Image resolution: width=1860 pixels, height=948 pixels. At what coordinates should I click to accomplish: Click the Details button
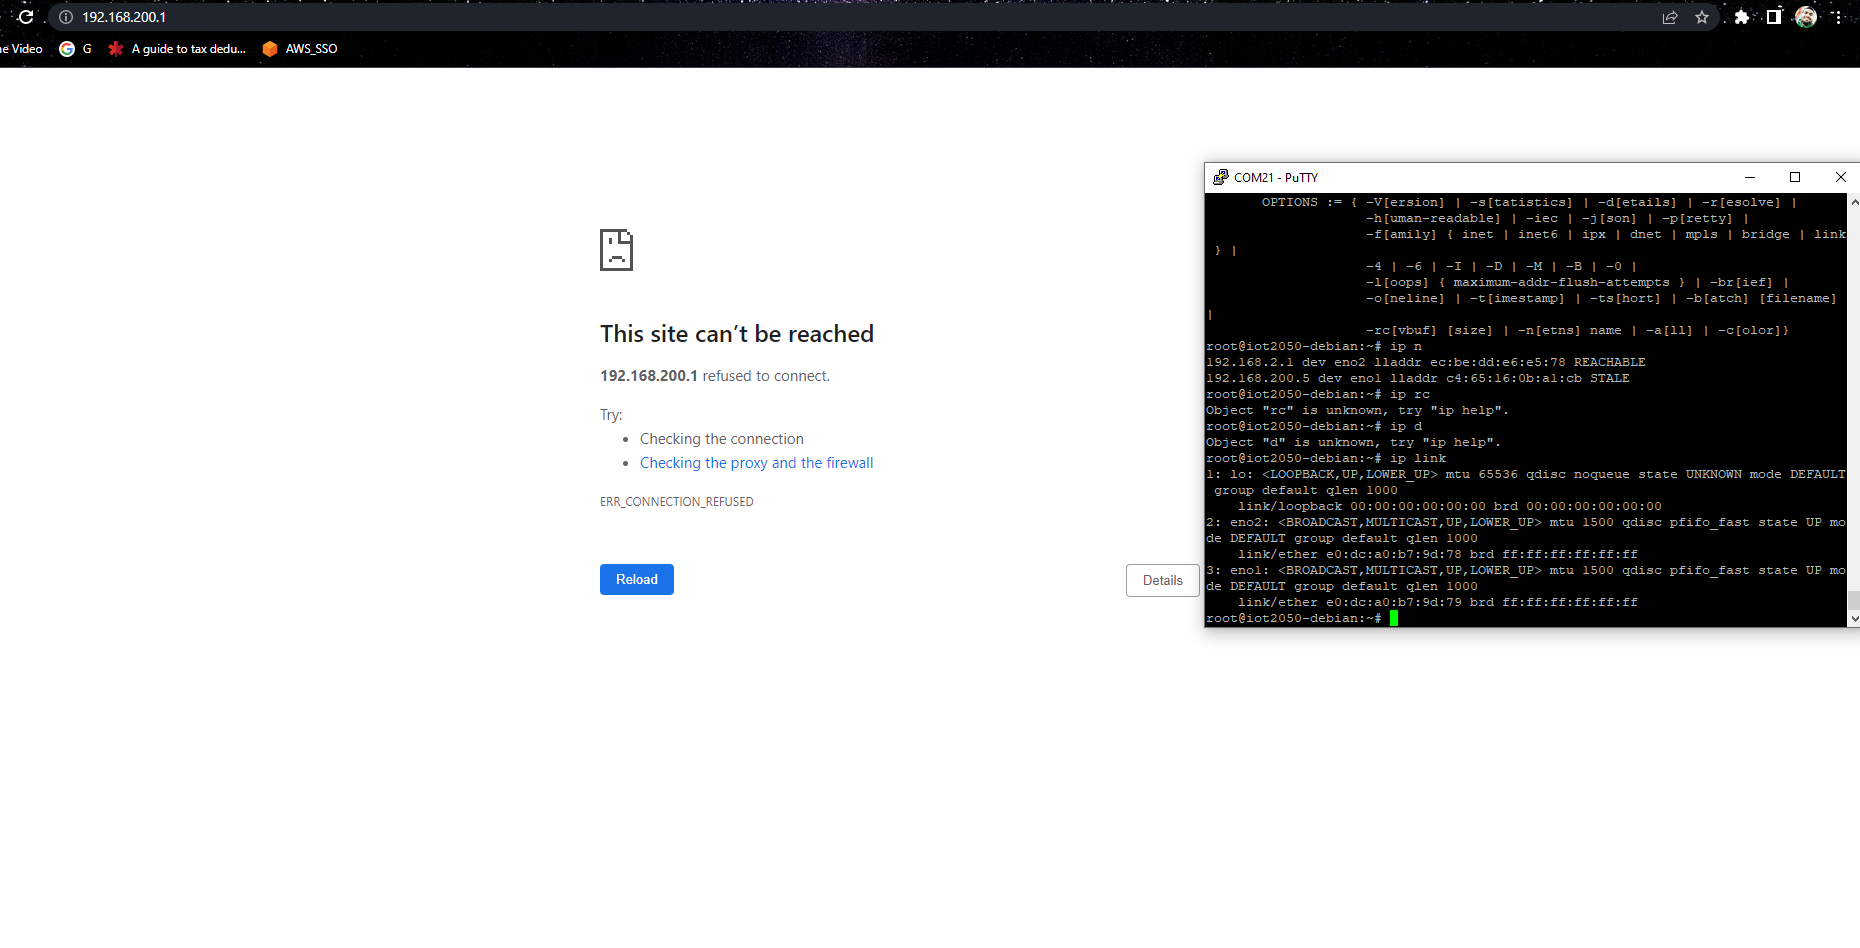tap(1162, 580)
